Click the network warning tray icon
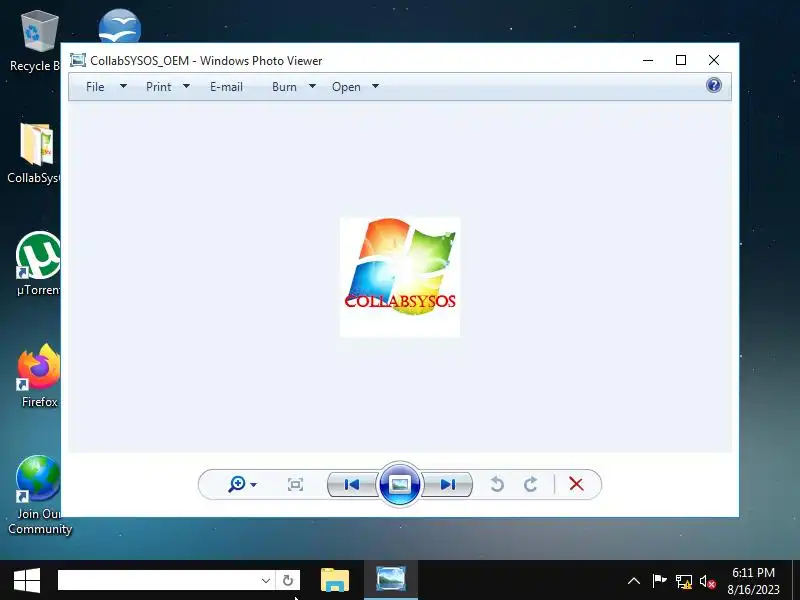Image resolution: width=800 pixels, height=600 pixels. [x=684, y=581]
